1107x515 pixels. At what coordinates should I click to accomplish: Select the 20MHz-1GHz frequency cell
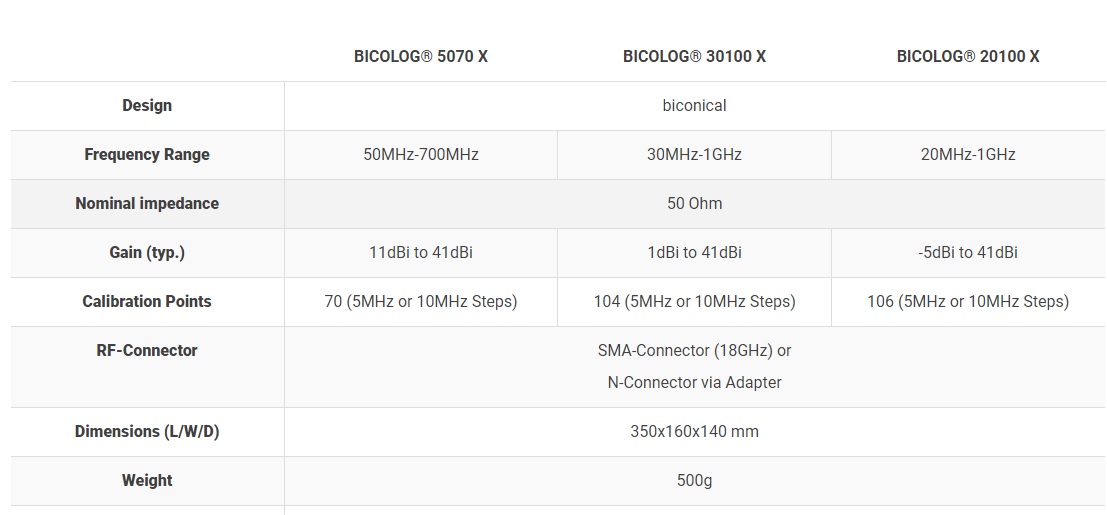pos(967,154)
